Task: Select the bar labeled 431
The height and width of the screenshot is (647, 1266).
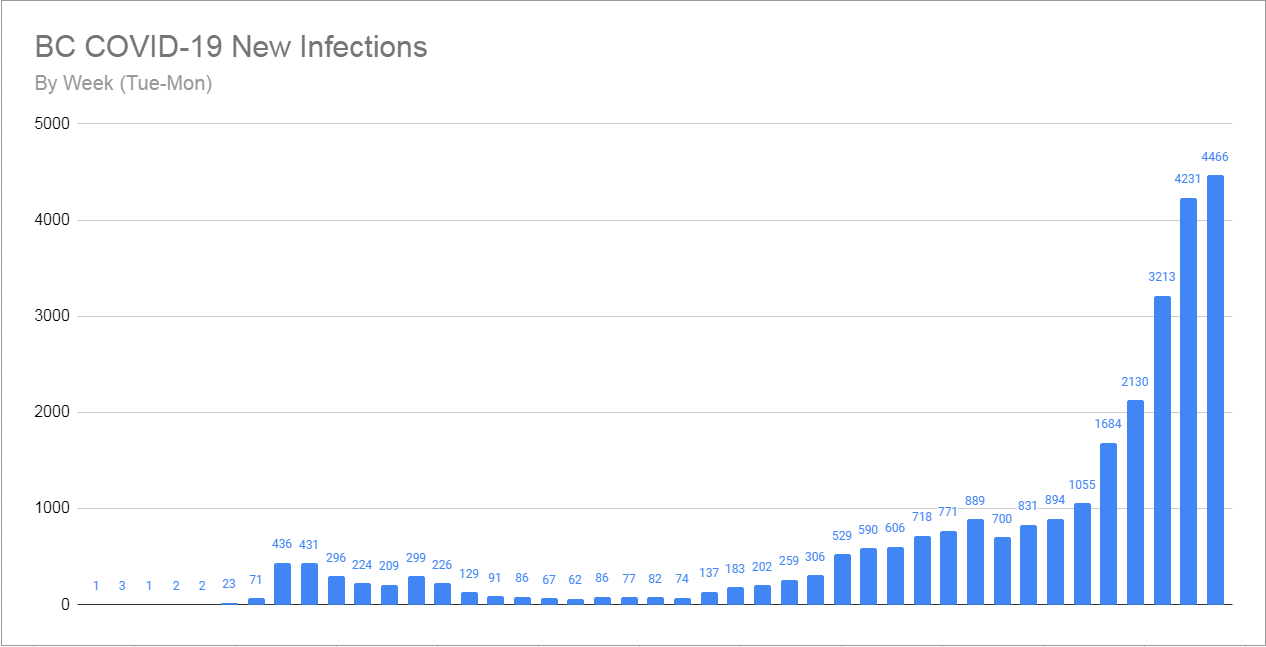Action: (309, 584)
